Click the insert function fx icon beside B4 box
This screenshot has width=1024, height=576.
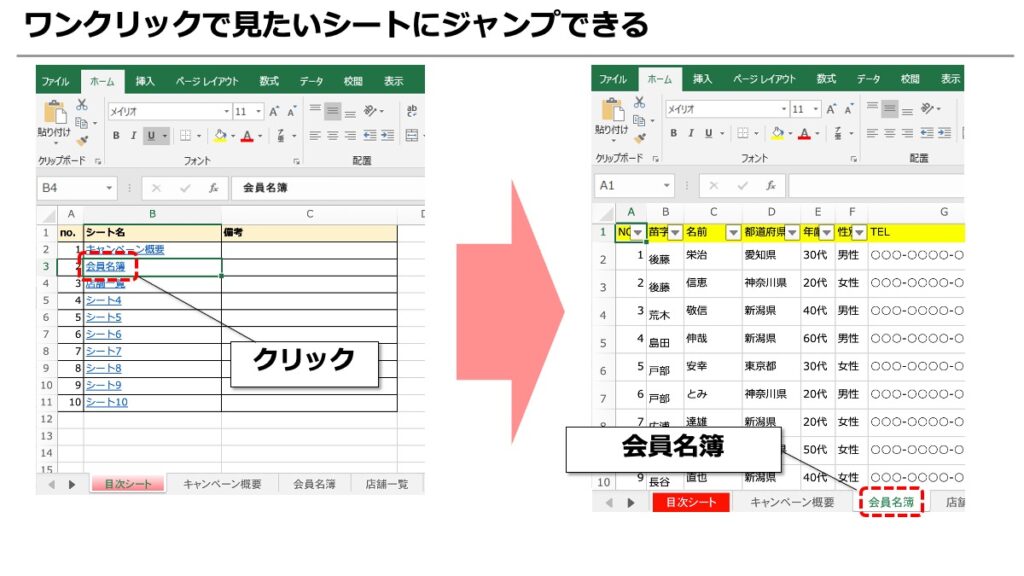point(214,188)
